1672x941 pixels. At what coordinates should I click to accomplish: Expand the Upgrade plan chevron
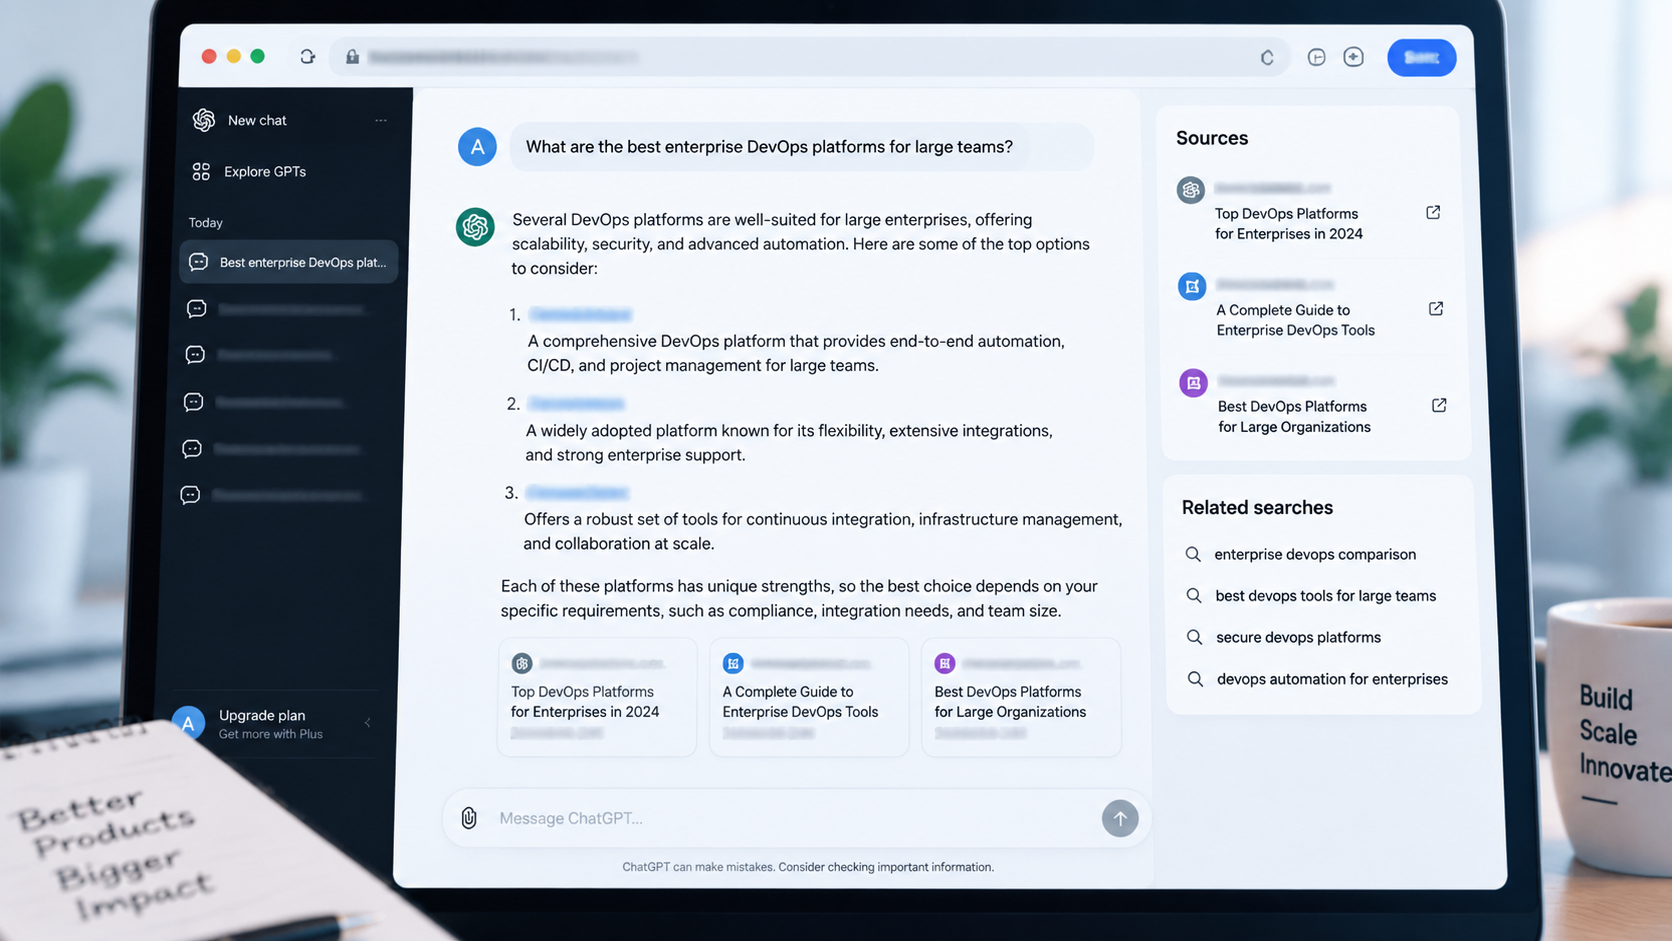(x=367, y=723)
